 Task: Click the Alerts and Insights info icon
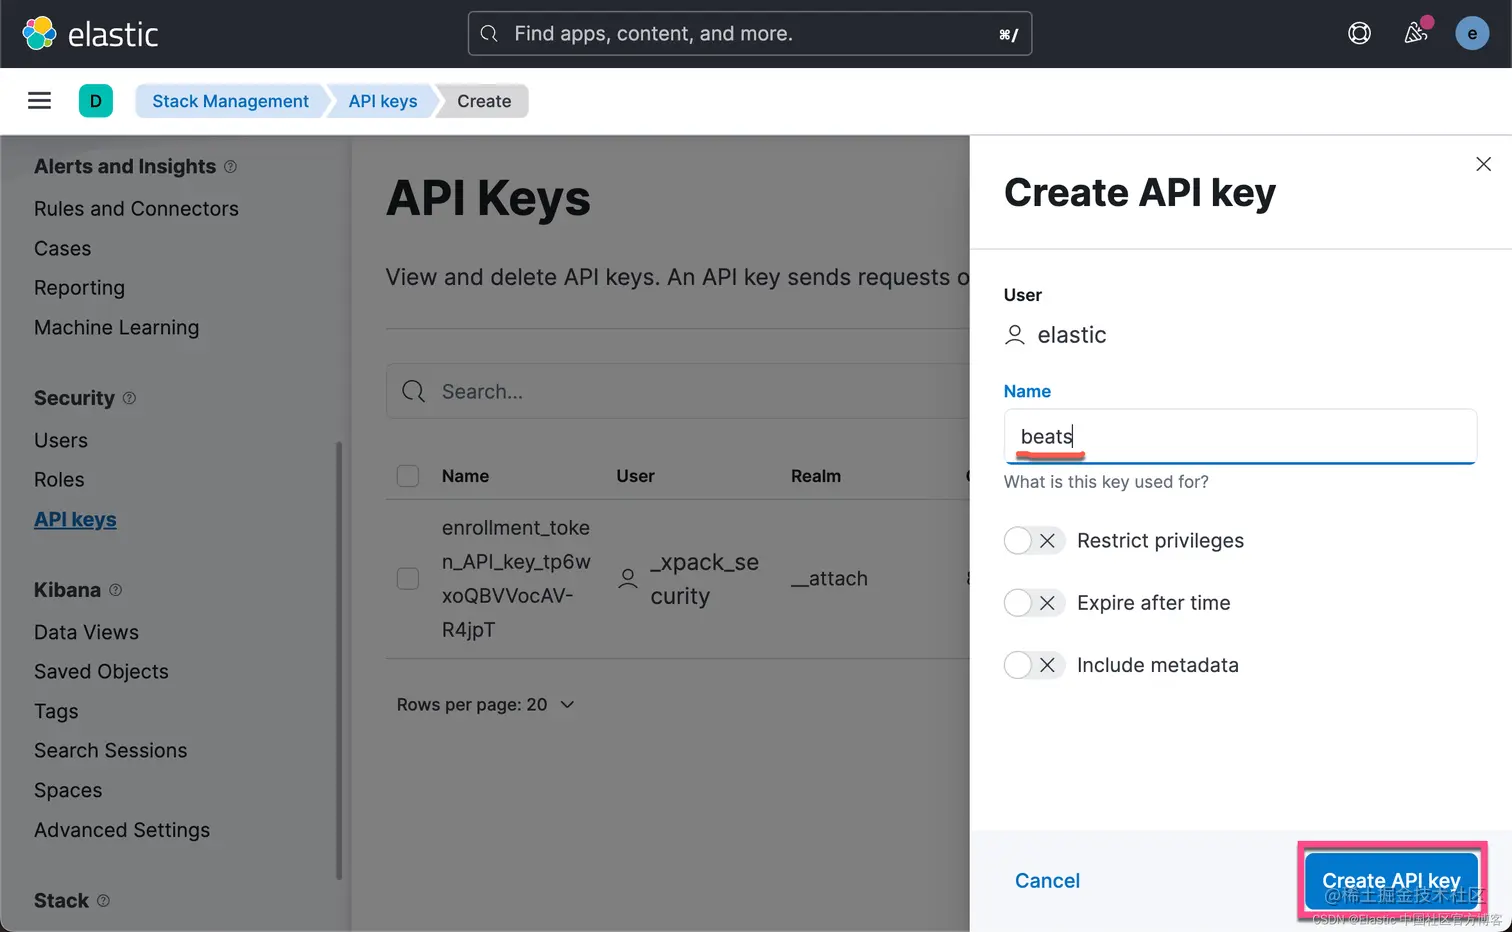tap(230, 166)
